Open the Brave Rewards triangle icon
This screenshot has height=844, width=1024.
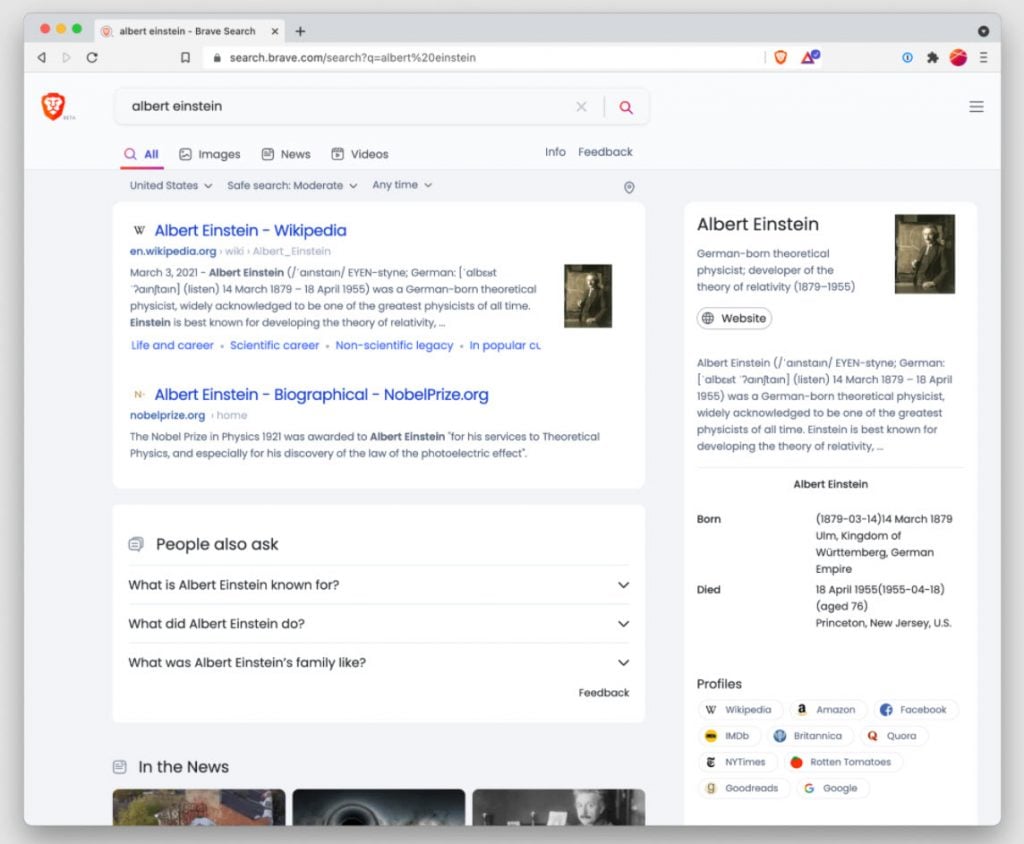click(810, 57)
